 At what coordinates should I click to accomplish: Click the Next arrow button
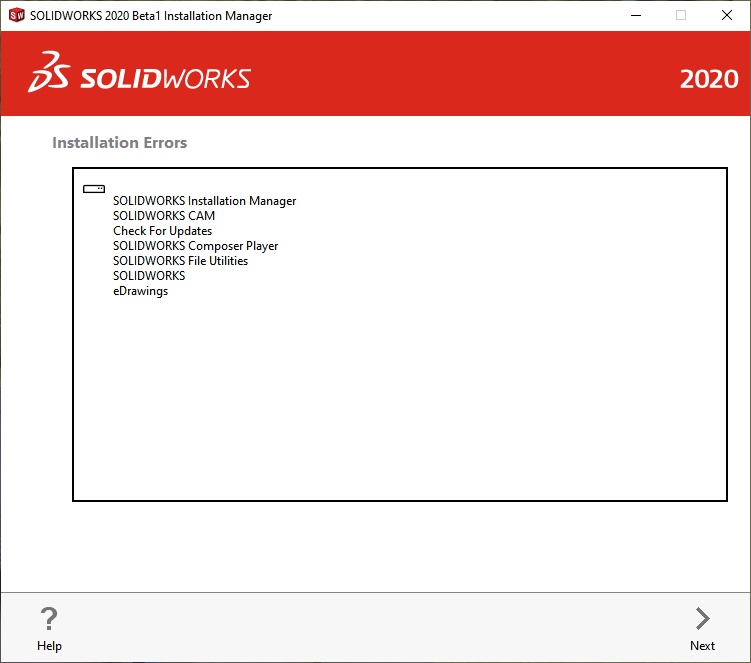[702, 618]
